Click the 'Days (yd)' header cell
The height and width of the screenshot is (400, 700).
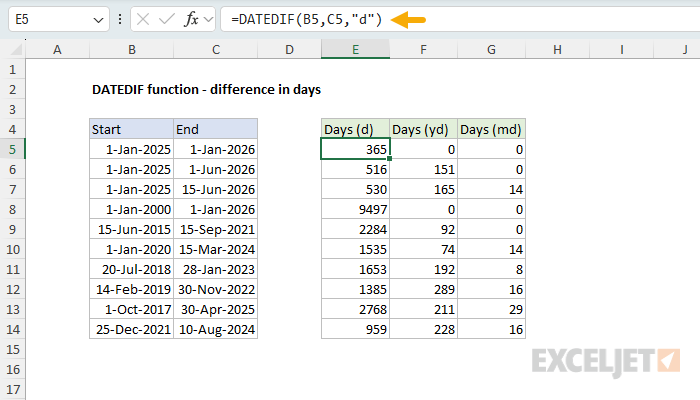(423, 129)
